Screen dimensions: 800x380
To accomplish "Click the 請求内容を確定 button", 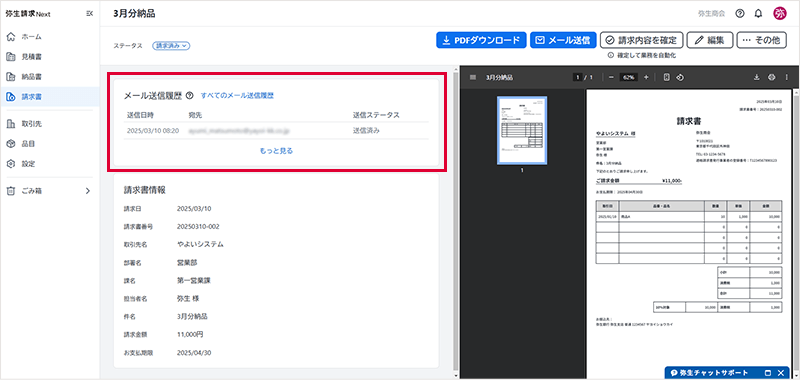I will click(x=641, y=40).
